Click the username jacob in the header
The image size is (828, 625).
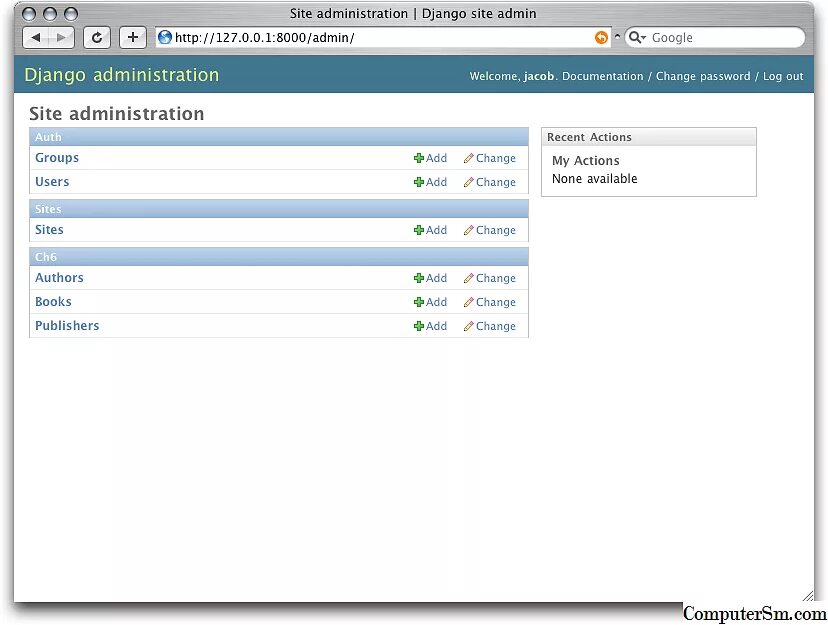(x=539, y=76)
